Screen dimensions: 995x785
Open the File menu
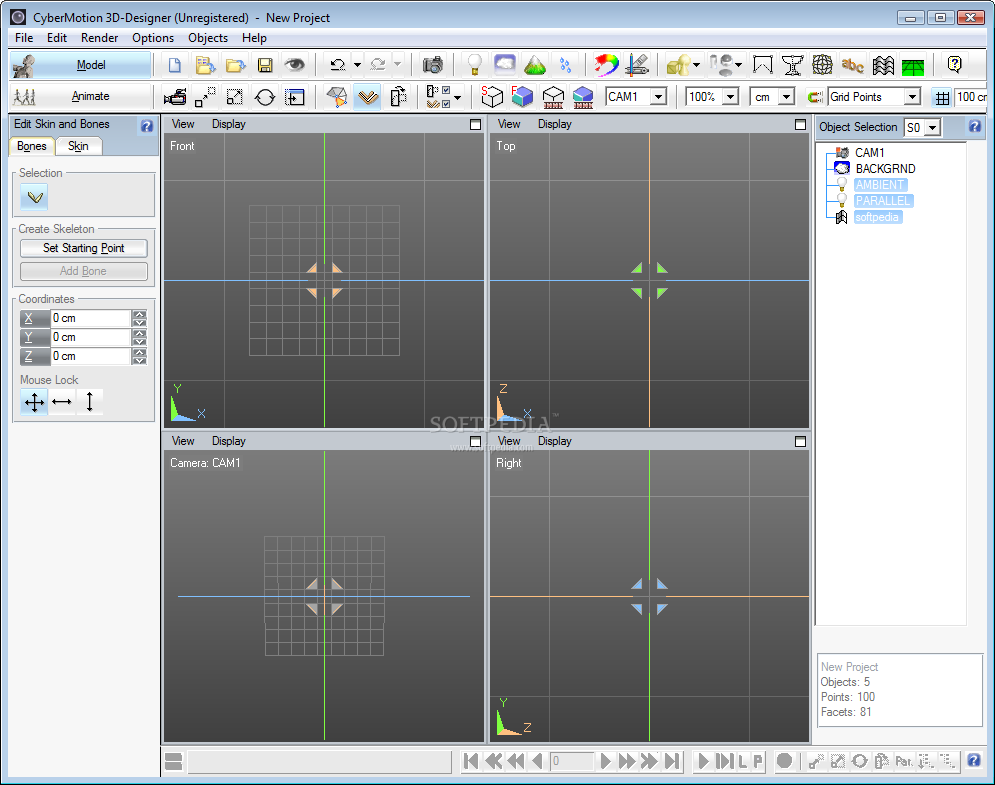(x=24, y=38)
